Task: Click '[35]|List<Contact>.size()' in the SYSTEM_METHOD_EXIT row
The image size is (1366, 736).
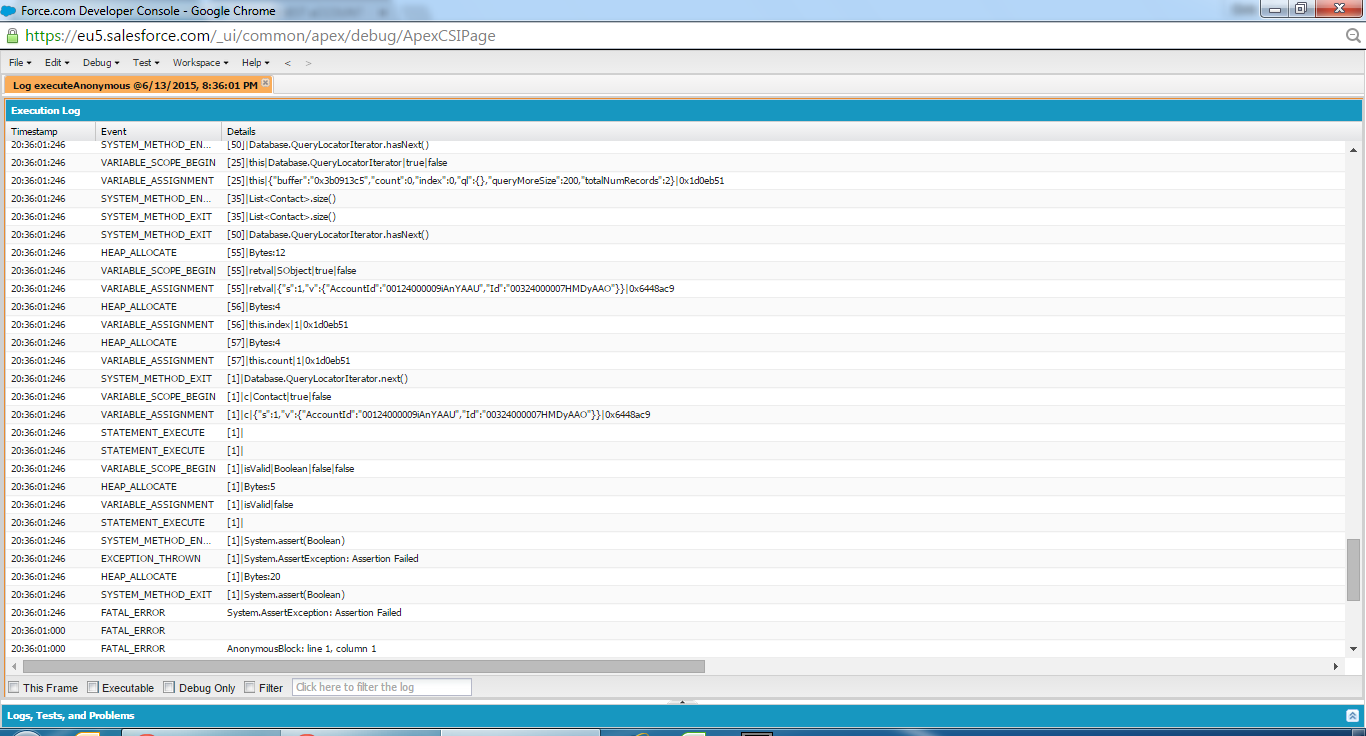Action: pos(282,216)
